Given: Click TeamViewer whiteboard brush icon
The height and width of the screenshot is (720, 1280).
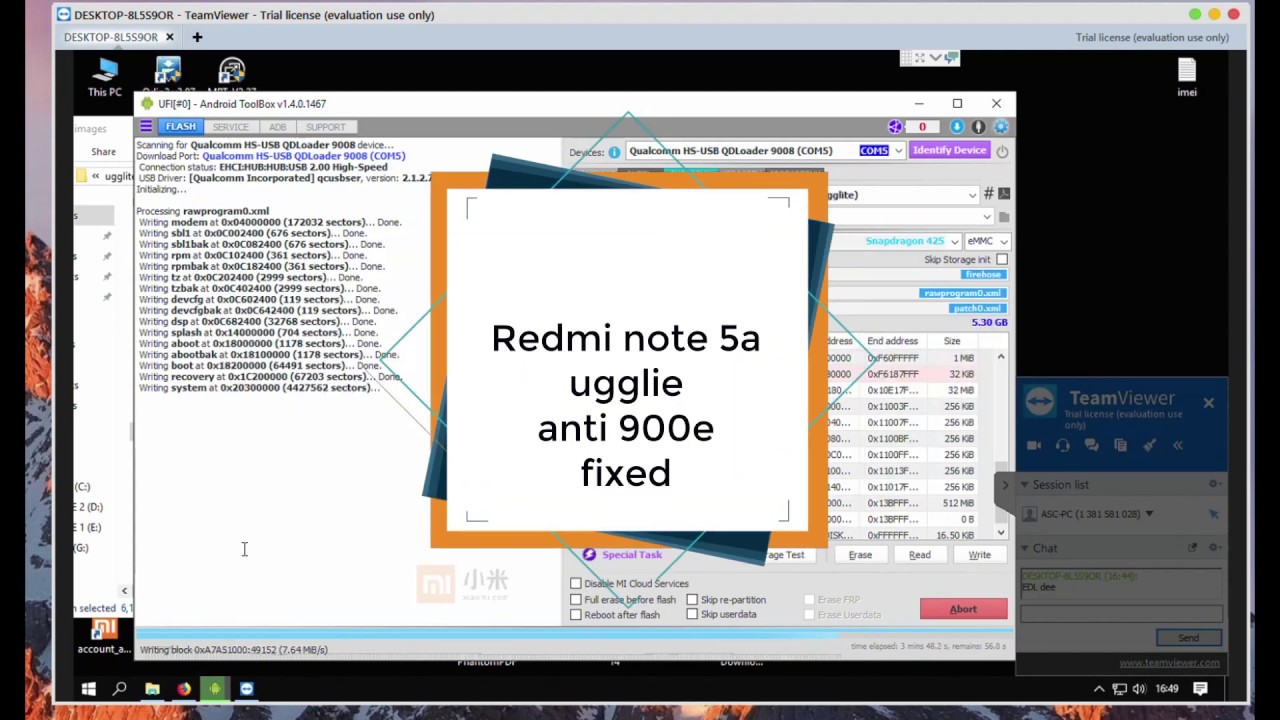Looking at the screenshot, I should (x=1150, y=445).
